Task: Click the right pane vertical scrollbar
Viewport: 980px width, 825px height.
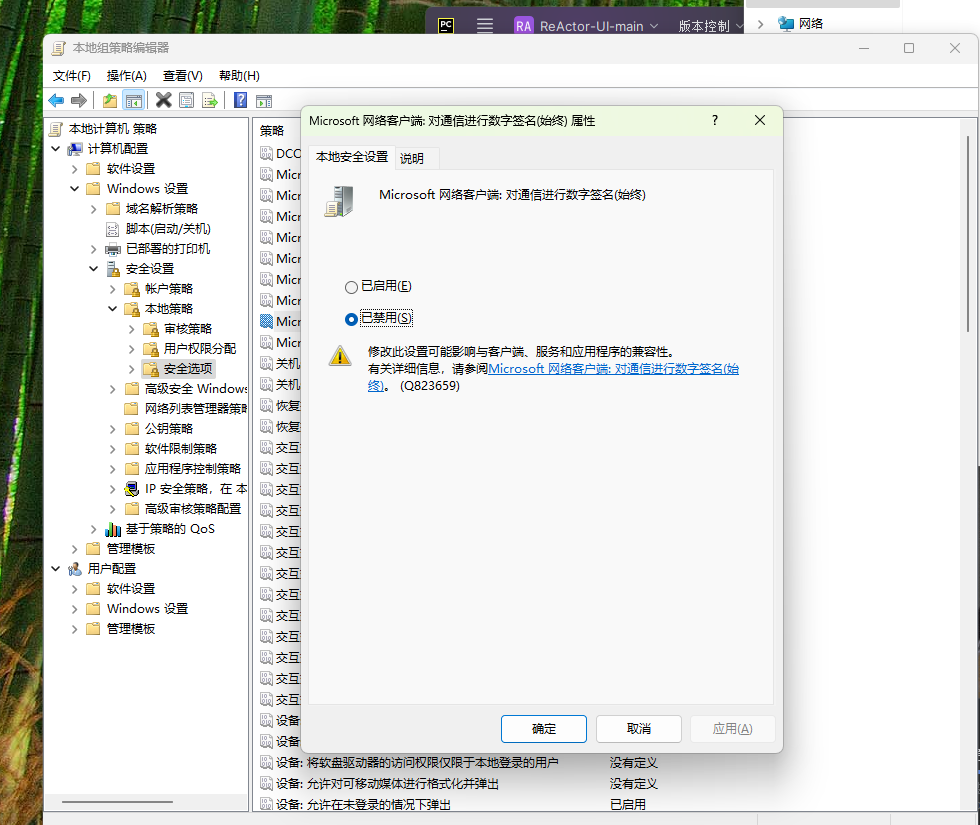Action: pyautogui.click(x=968, y=235)
